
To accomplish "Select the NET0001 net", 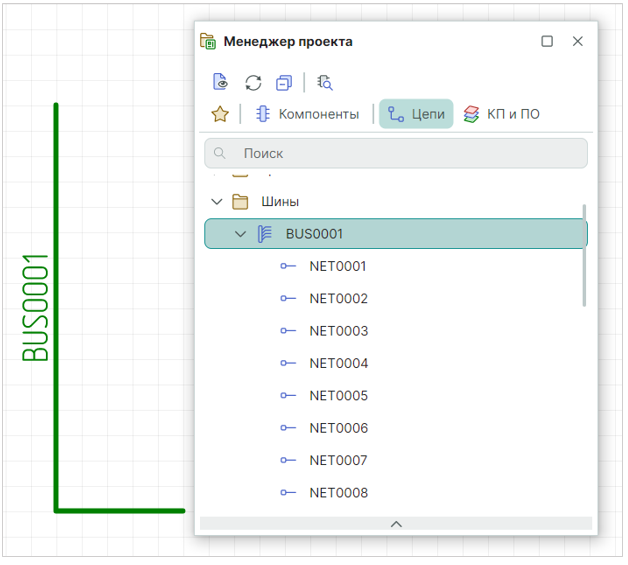I will click(338, 266).
